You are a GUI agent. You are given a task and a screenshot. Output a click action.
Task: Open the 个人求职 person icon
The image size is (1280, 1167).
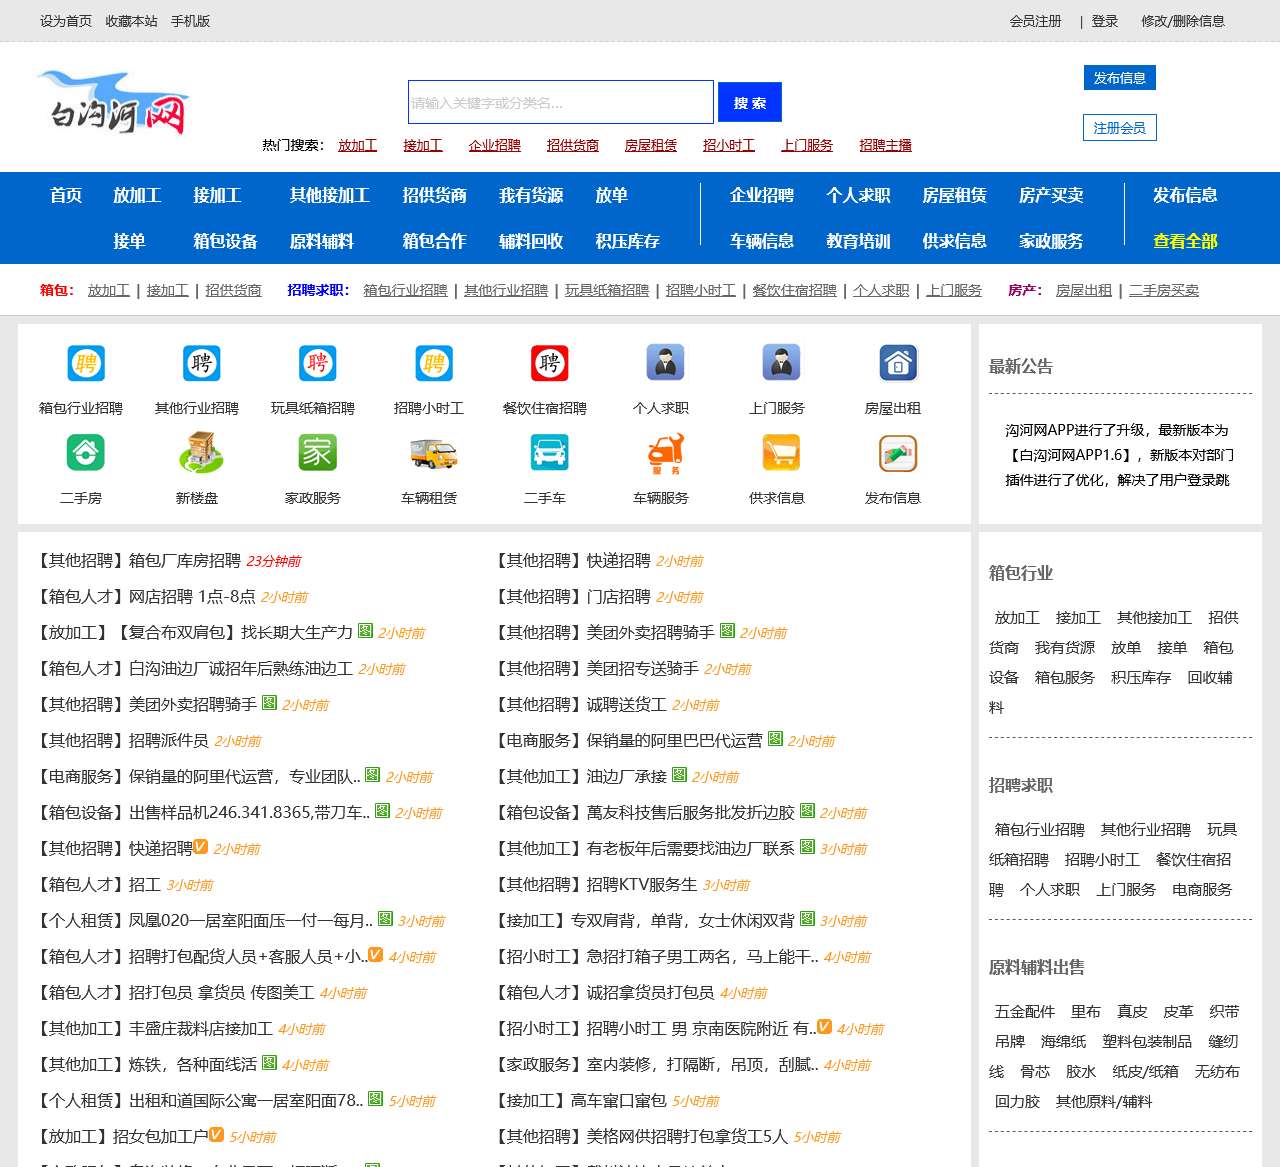tap(665, 363)
